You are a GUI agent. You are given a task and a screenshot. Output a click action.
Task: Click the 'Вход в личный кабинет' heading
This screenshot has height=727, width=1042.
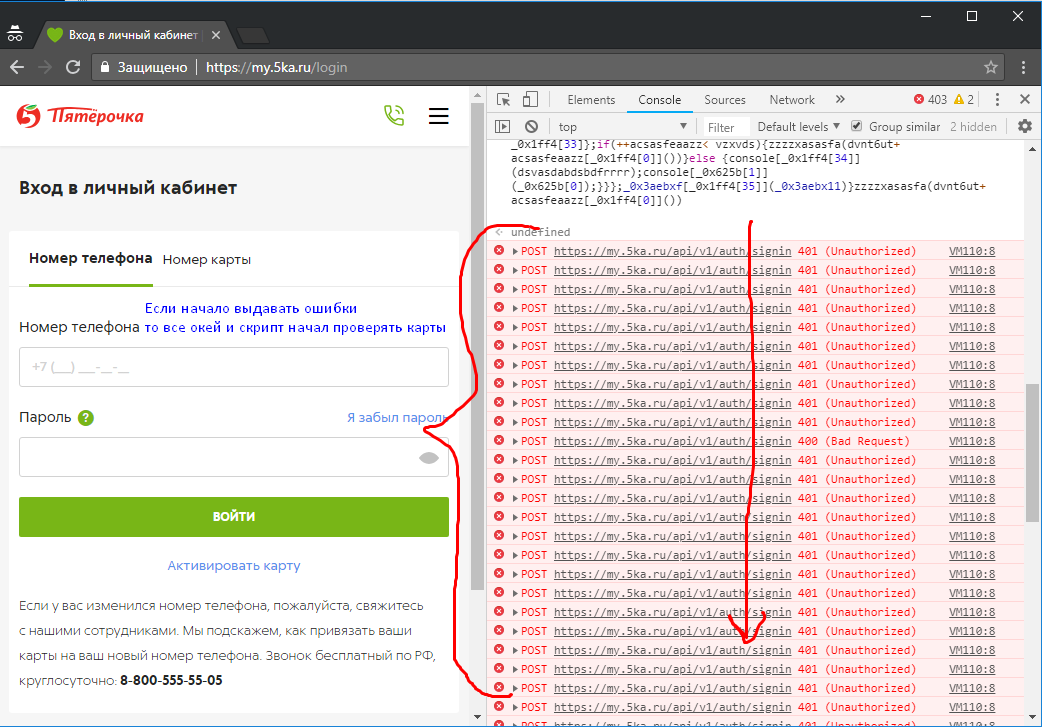pyautogui.click(x=128, y=188)
